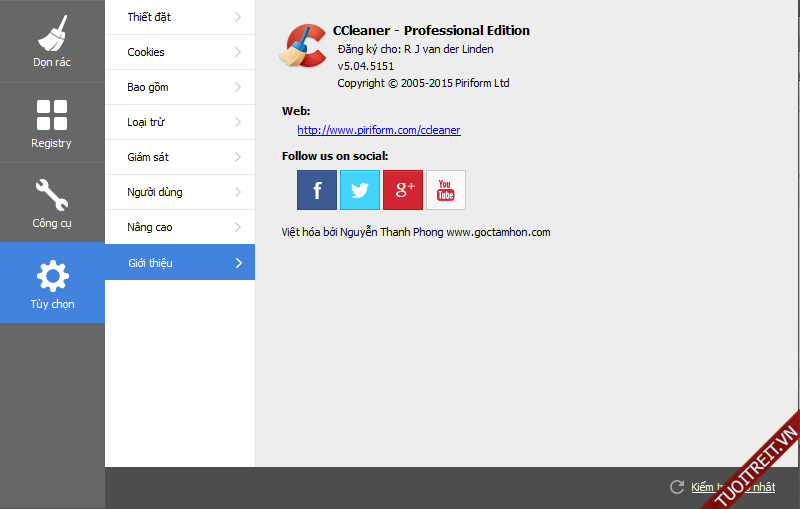The height and width of the screenshot is (509, 800).
Task: Open the Bao gồm include page
Action: pos(180,87)
